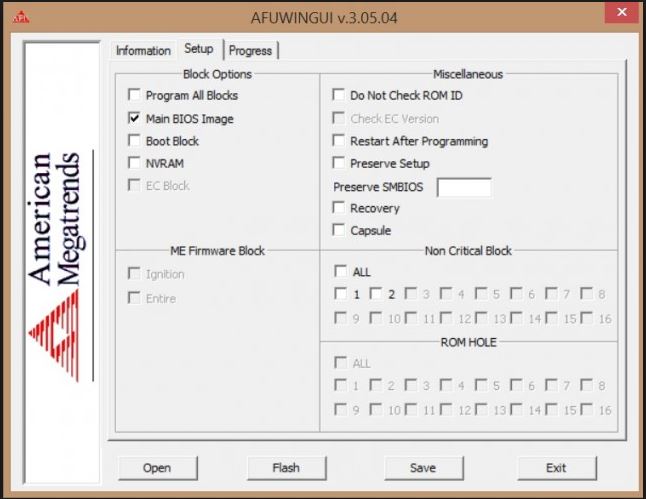Click the Ignition checkbox under ME Firmware
This screenshot has height=499, width=646.
click(134, 273)
